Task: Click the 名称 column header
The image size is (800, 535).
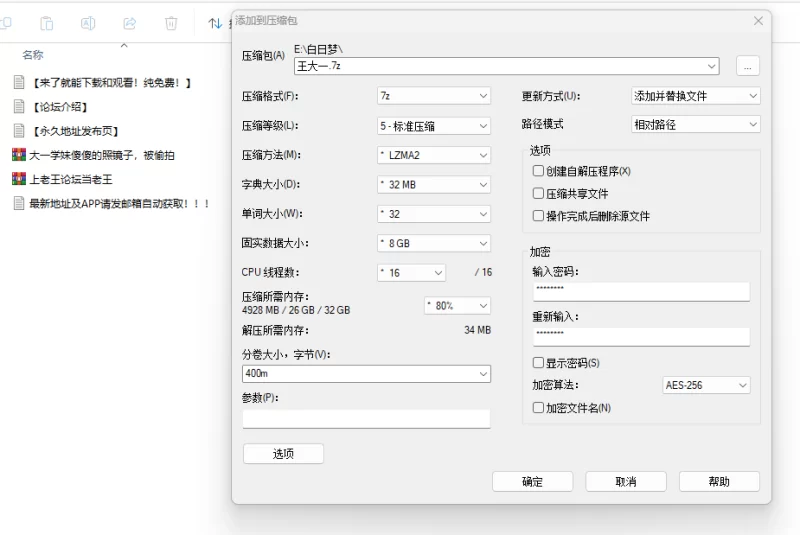Action: [x=33, y=55]
